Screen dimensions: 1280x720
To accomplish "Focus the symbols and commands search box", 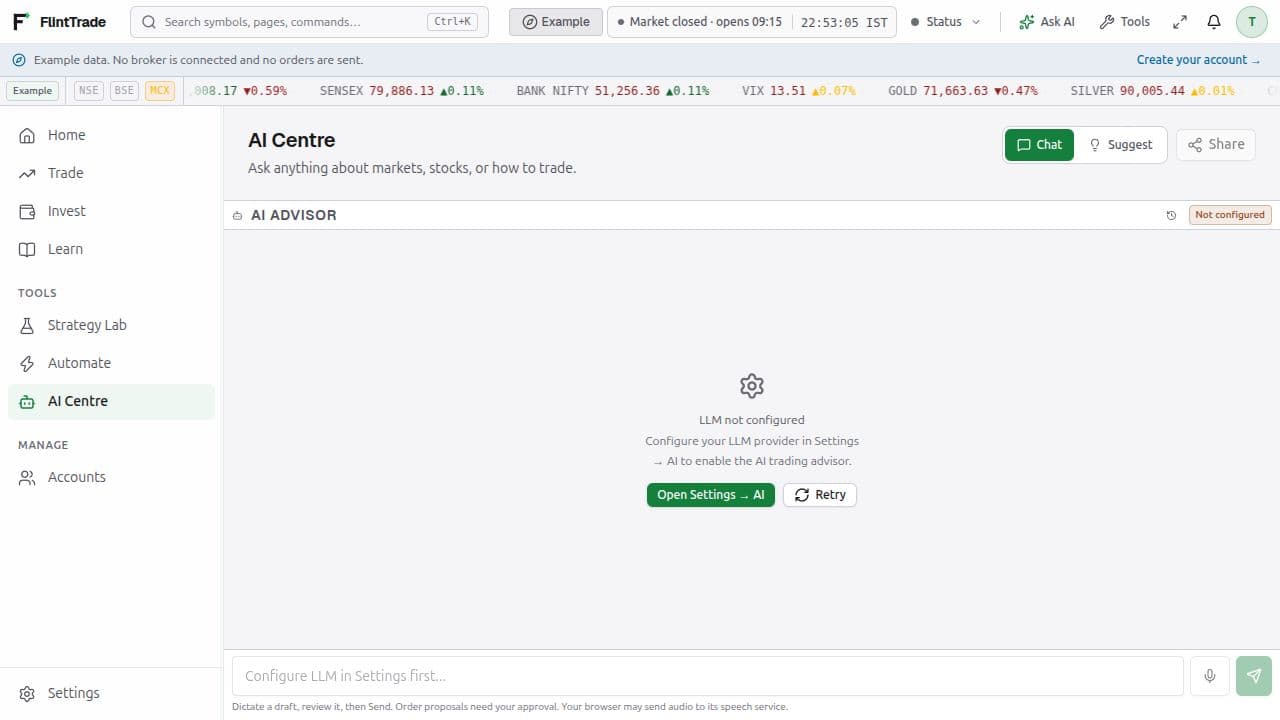I will coord(310,22).
